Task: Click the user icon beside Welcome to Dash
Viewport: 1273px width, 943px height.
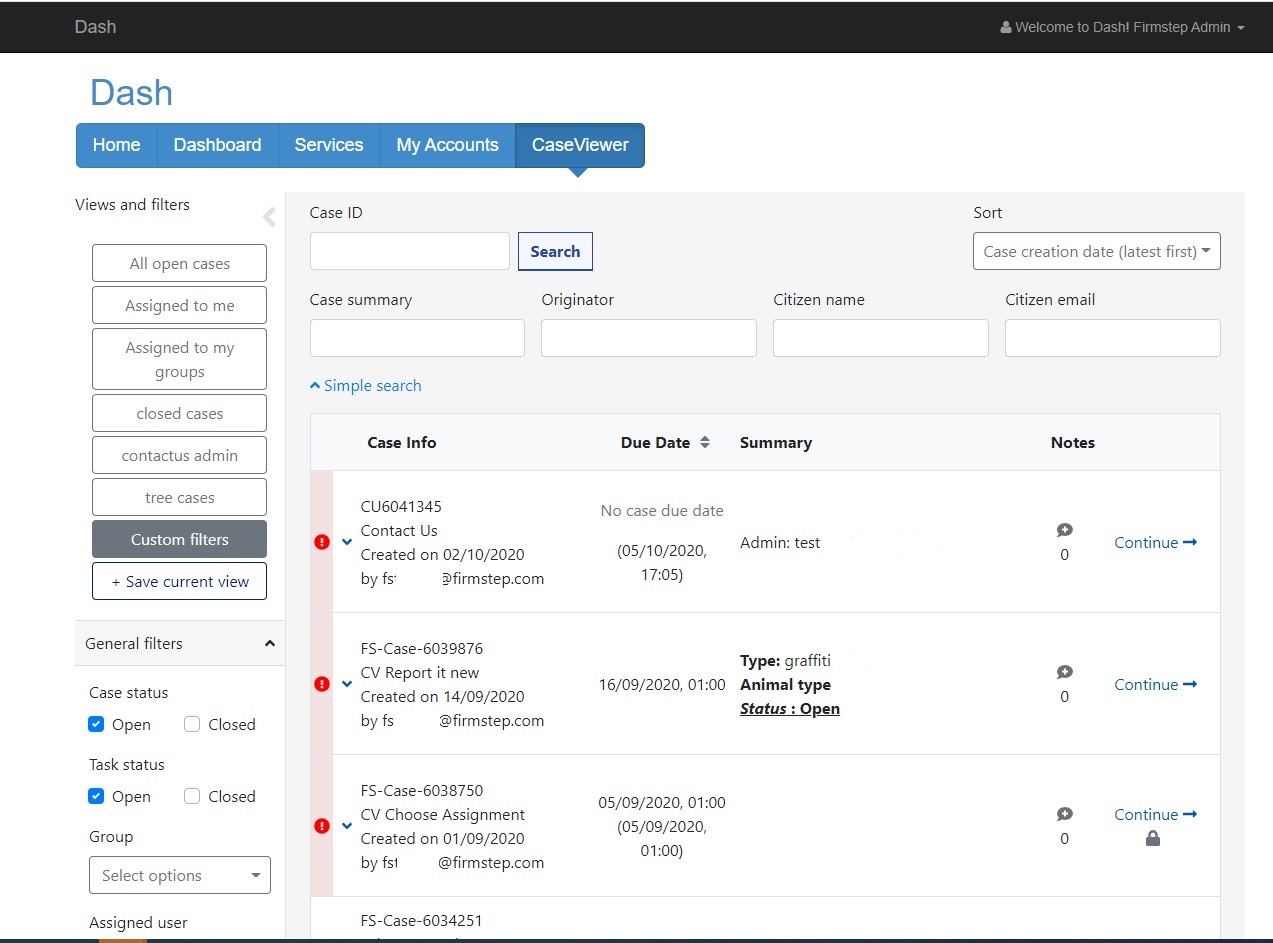Action: [1005, 28]
